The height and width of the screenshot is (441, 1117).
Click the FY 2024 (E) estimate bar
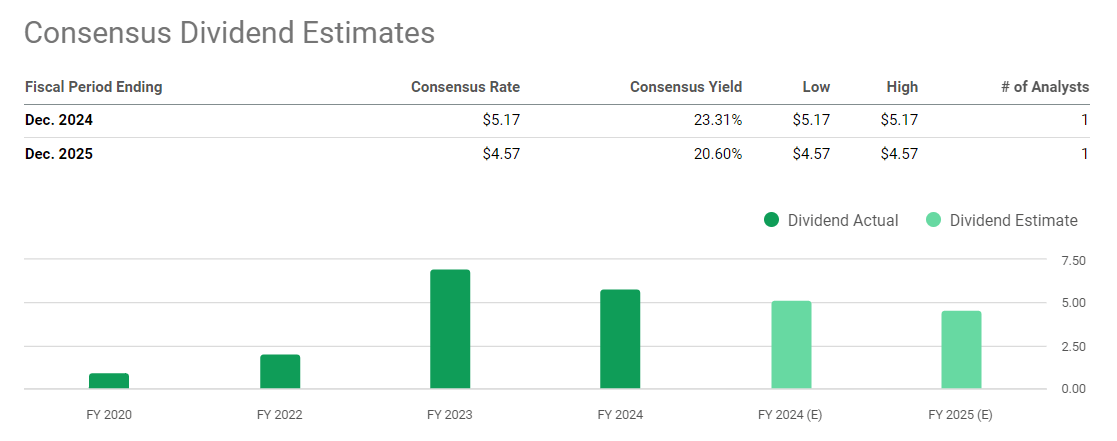[x=791, y=345]
